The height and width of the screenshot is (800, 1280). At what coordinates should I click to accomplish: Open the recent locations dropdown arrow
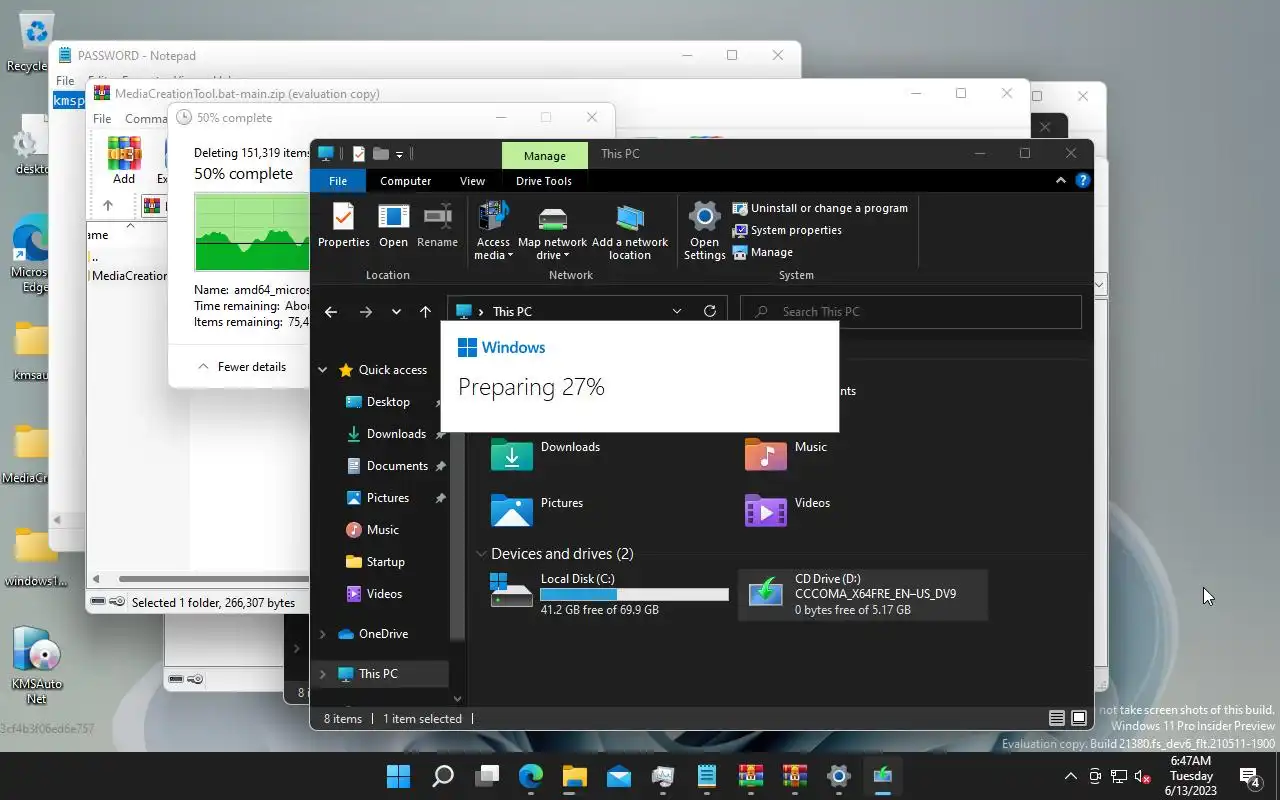(x=396, y=312)
